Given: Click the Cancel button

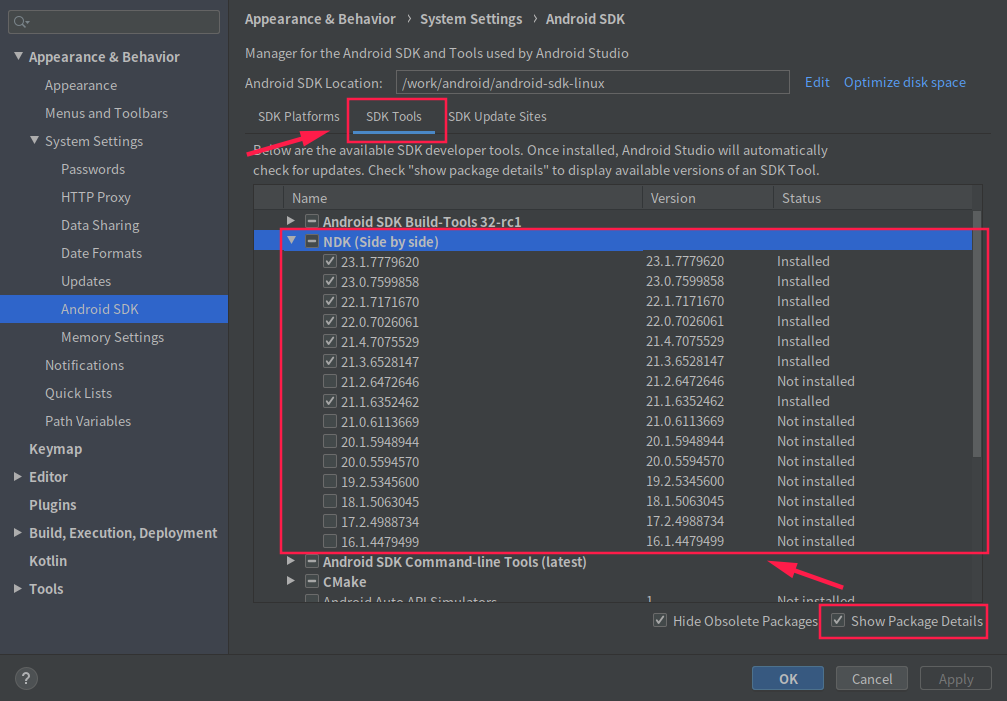Looking at the screenshot, I should (871, 679).
